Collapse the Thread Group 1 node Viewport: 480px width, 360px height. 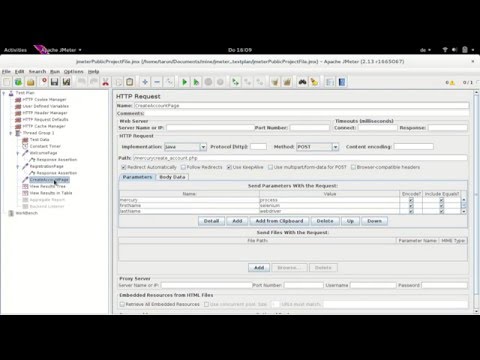11,133
